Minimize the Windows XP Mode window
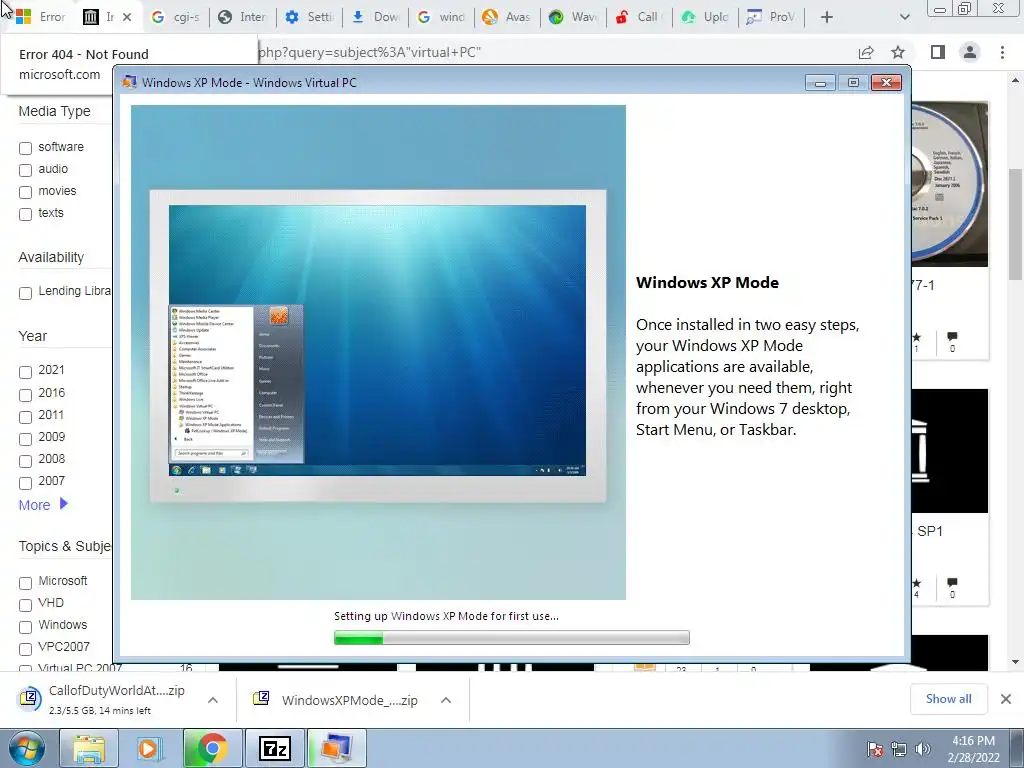The height and width of the screenshot is (768, 1024). click(x=820, y=82)
